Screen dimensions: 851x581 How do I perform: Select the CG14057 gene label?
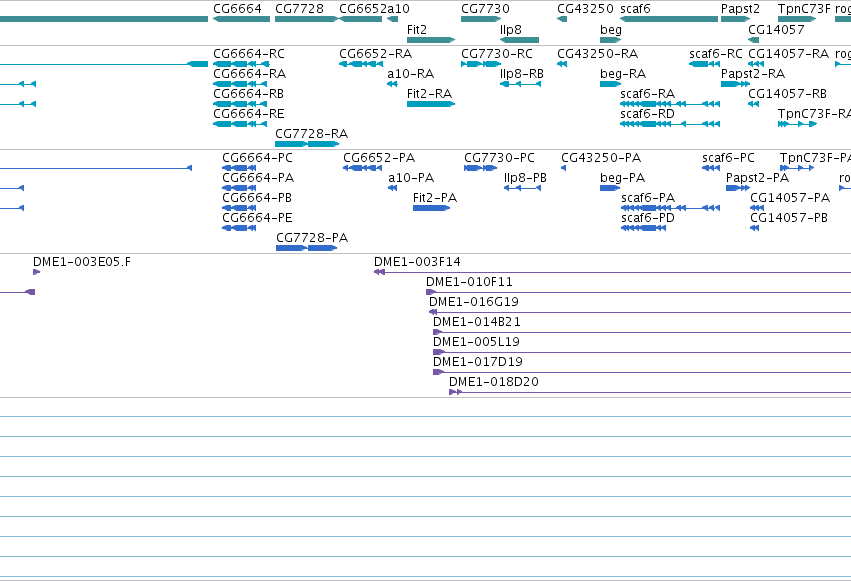(776, 29)
